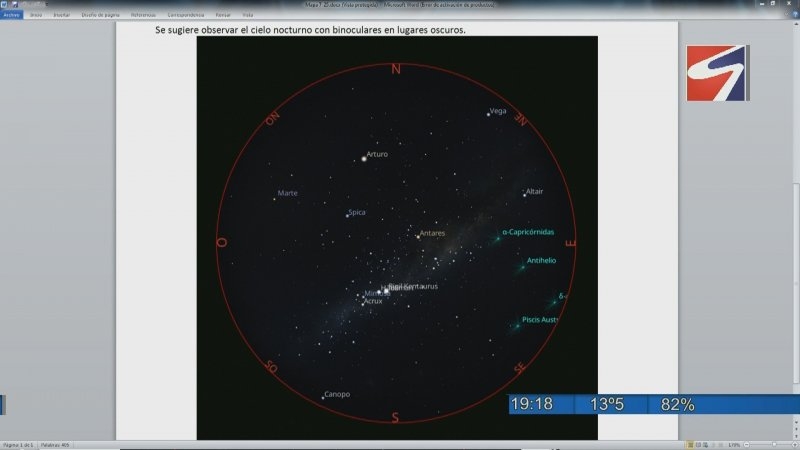Select Print Layout view icon in status bar
This screenshot has width=800, height=450.
[688, 444]
